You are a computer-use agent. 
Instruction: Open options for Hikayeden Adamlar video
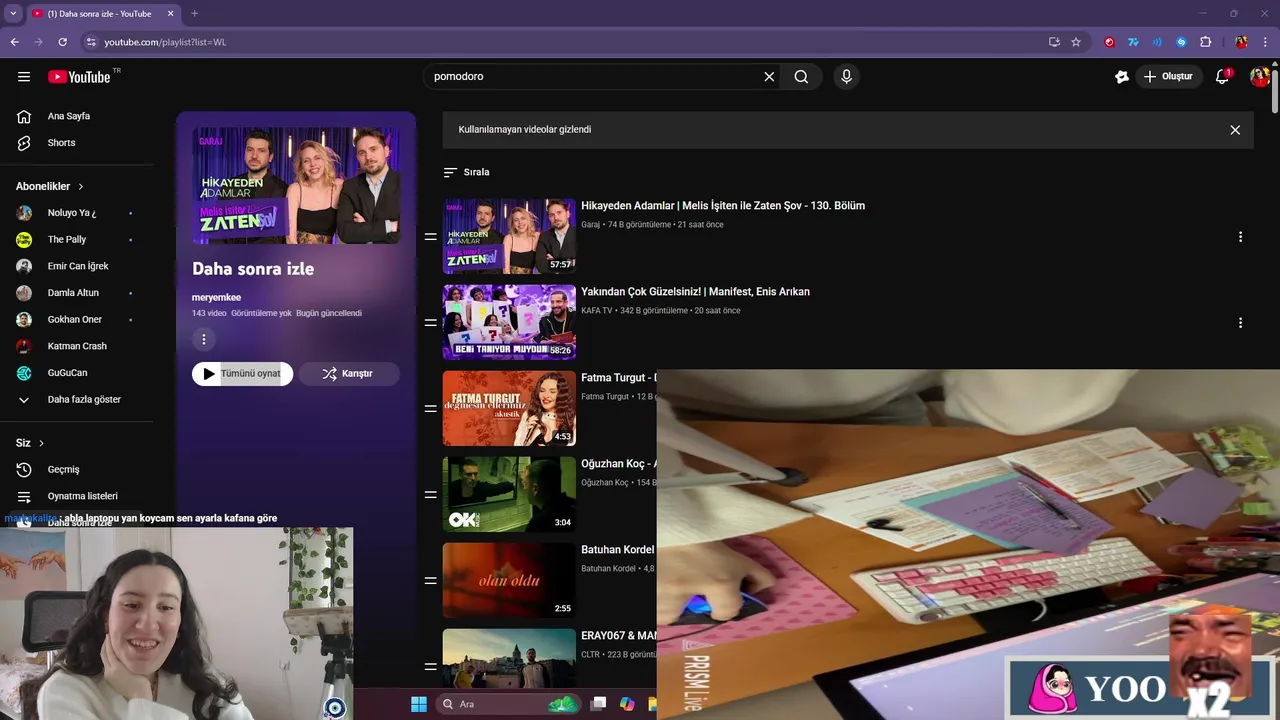click(x=1240, y=237)
